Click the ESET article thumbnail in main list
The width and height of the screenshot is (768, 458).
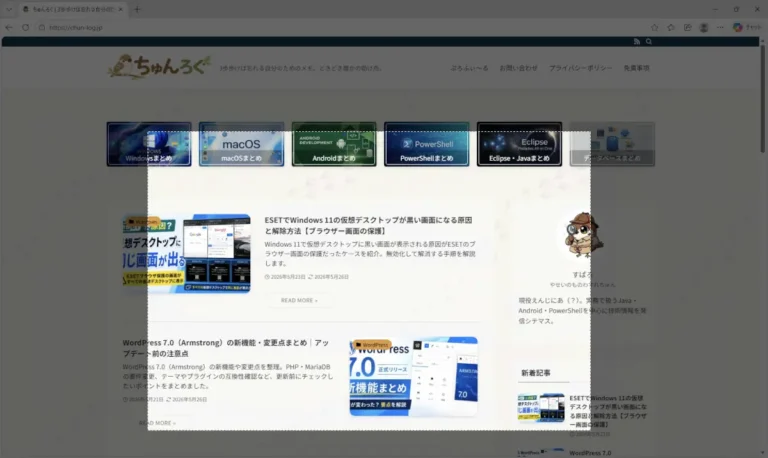point(187,254)
